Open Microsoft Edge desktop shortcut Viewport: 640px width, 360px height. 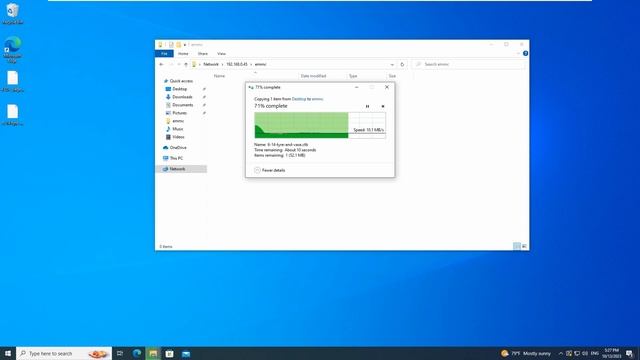click(13, 49)
